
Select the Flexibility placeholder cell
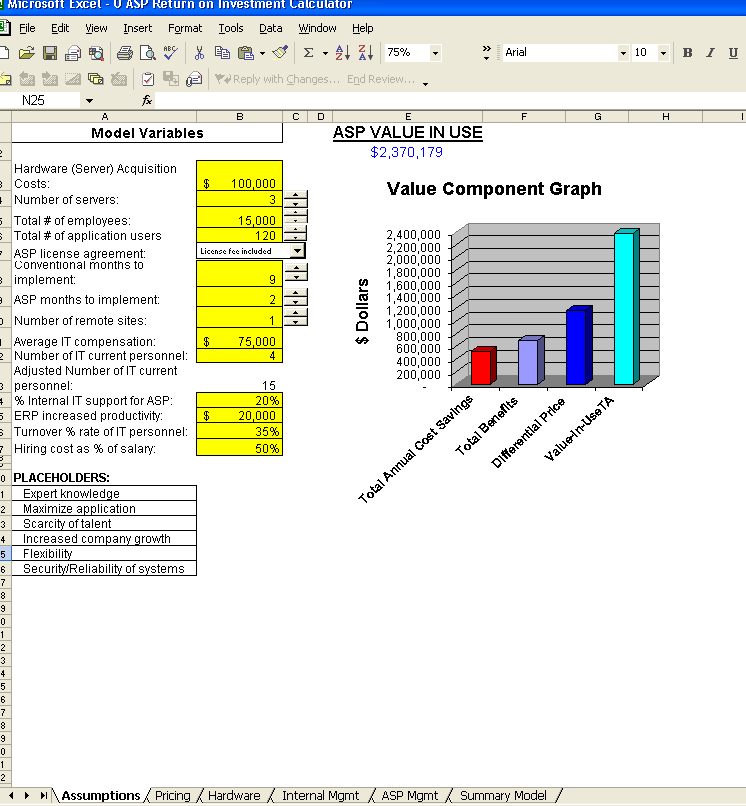click(104, 553)
